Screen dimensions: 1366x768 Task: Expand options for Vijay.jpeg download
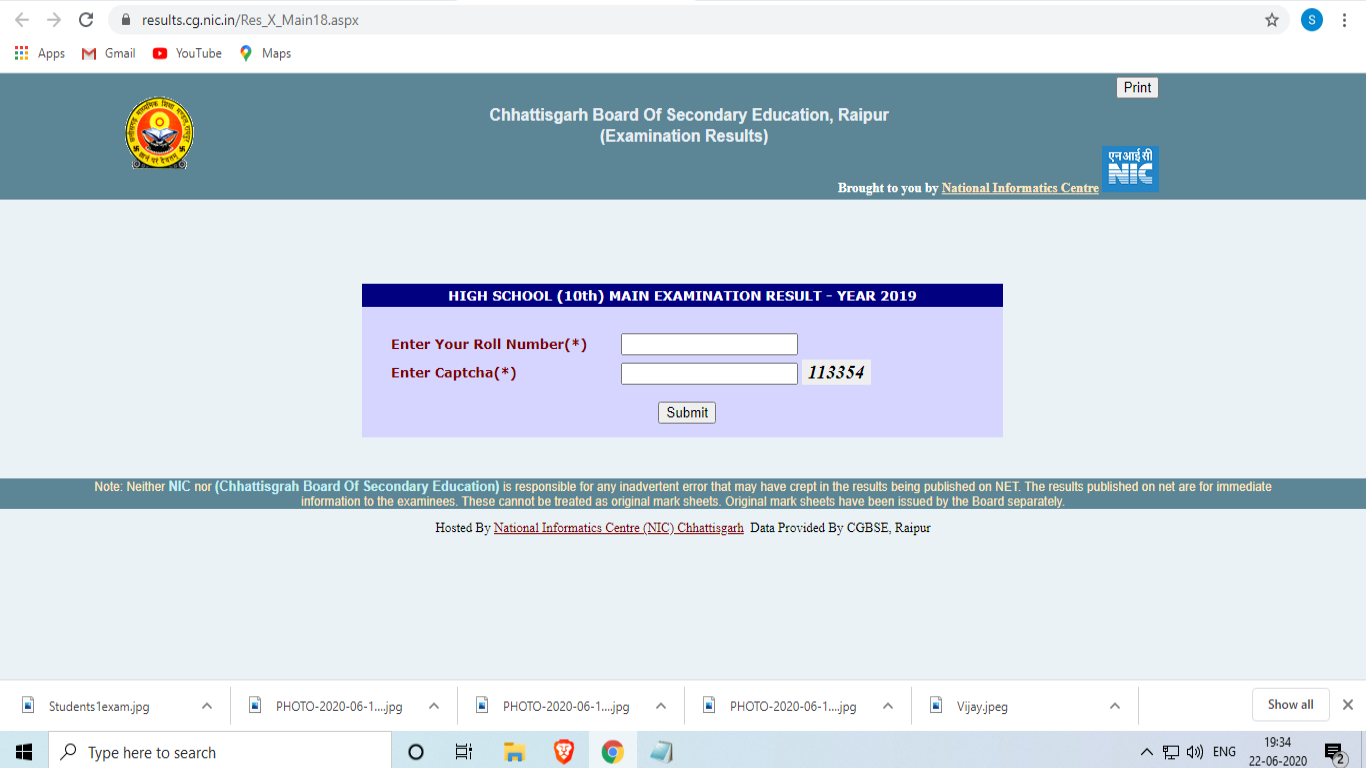1114,706
